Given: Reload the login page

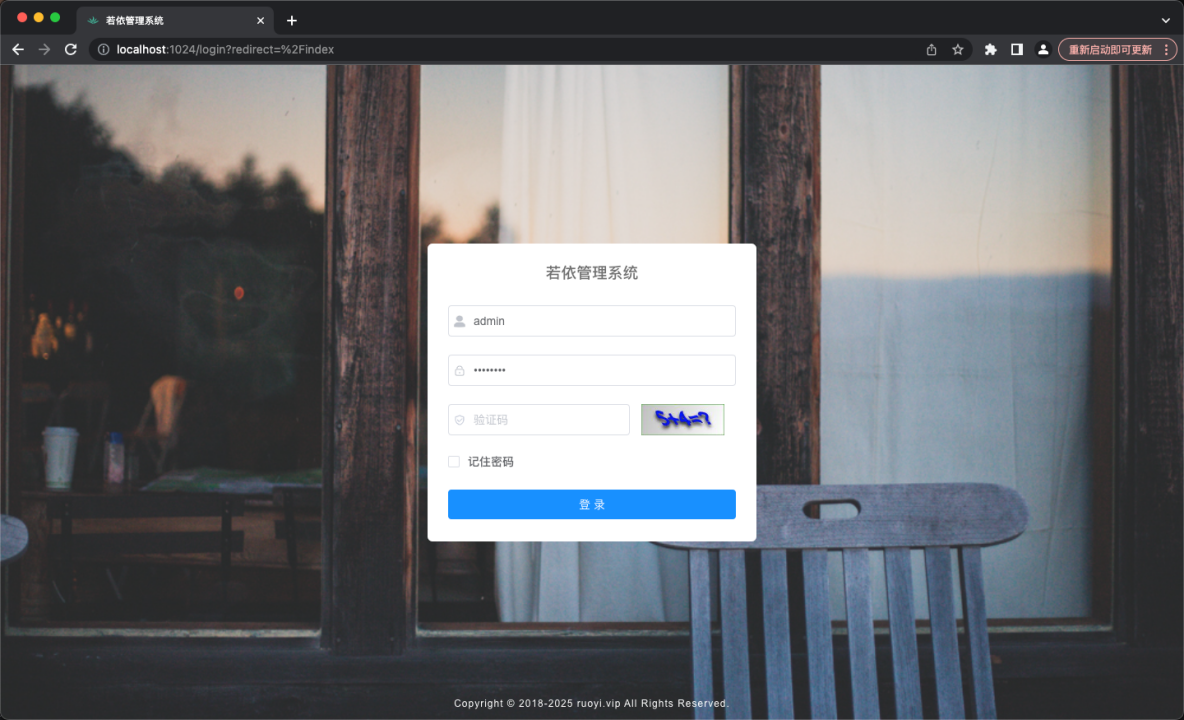Looking at the screenshot, I should point(71,49).
